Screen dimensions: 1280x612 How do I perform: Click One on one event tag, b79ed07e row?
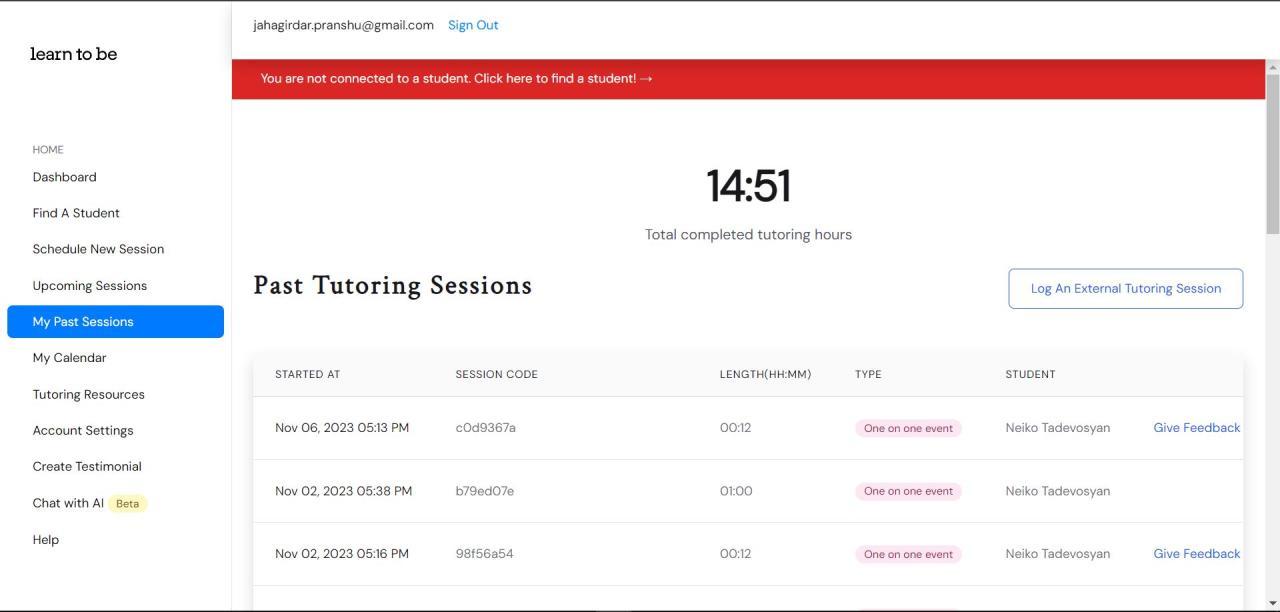click(x=908, y=491)
